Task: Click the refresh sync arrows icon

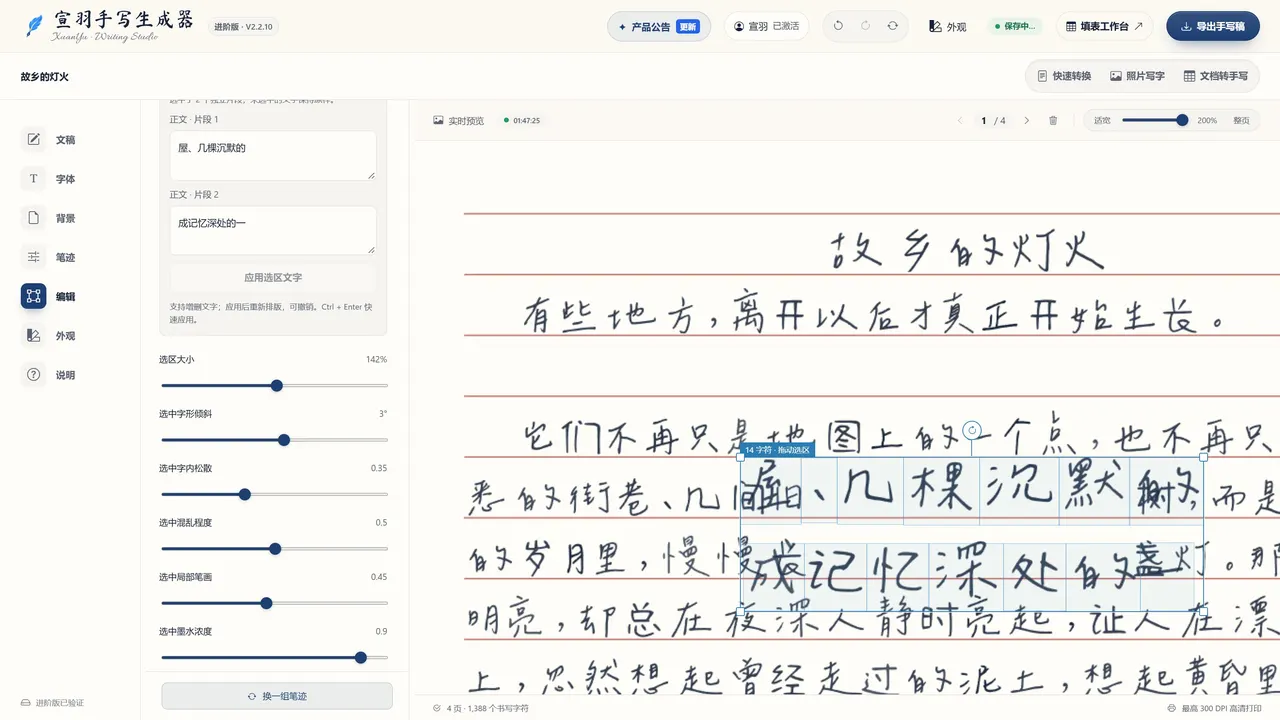Action: 892,26
